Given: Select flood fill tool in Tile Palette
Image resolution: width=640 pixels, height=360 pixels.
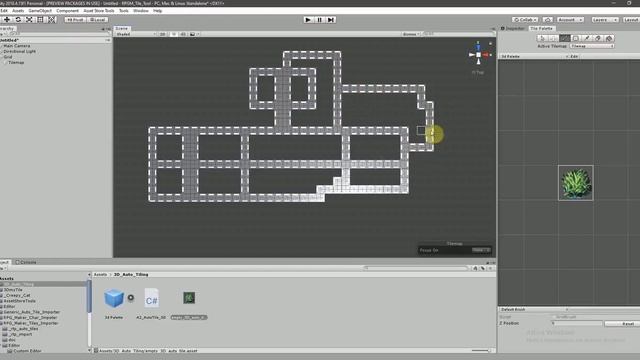Looking at the screenshot, I should pyautogui.click(x=609, y=38).
